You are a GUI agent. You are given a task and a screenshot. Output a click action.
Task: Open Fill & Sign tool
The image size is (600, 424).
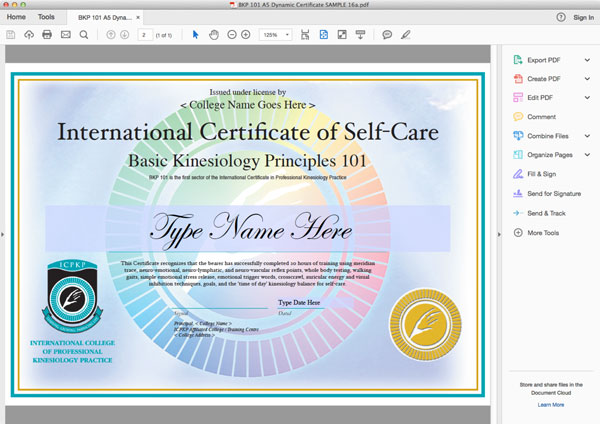coord(541,174)
